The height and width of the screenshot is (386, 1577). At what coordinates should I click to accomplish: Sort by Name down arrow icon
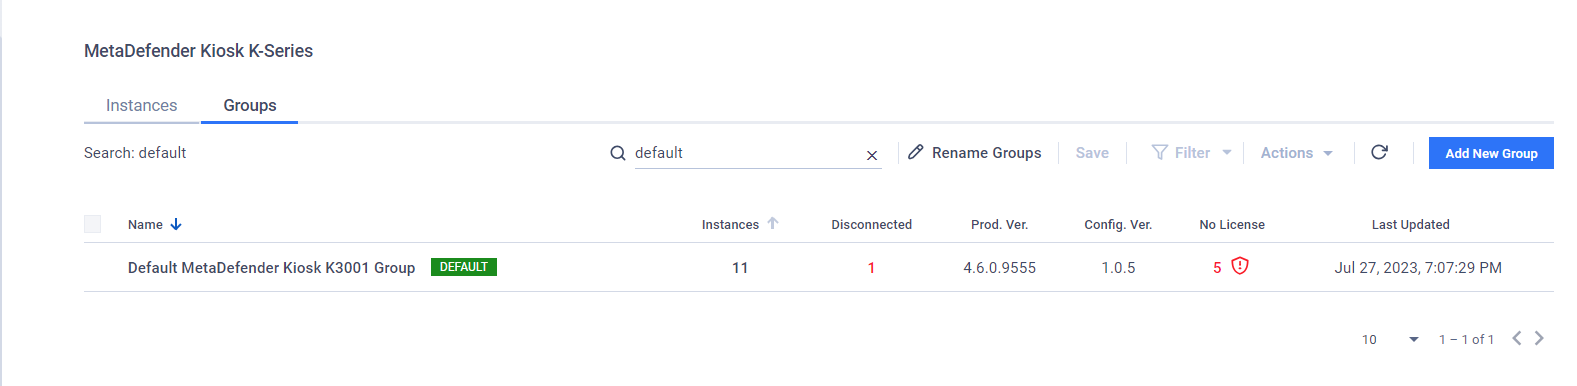(176, 224)
